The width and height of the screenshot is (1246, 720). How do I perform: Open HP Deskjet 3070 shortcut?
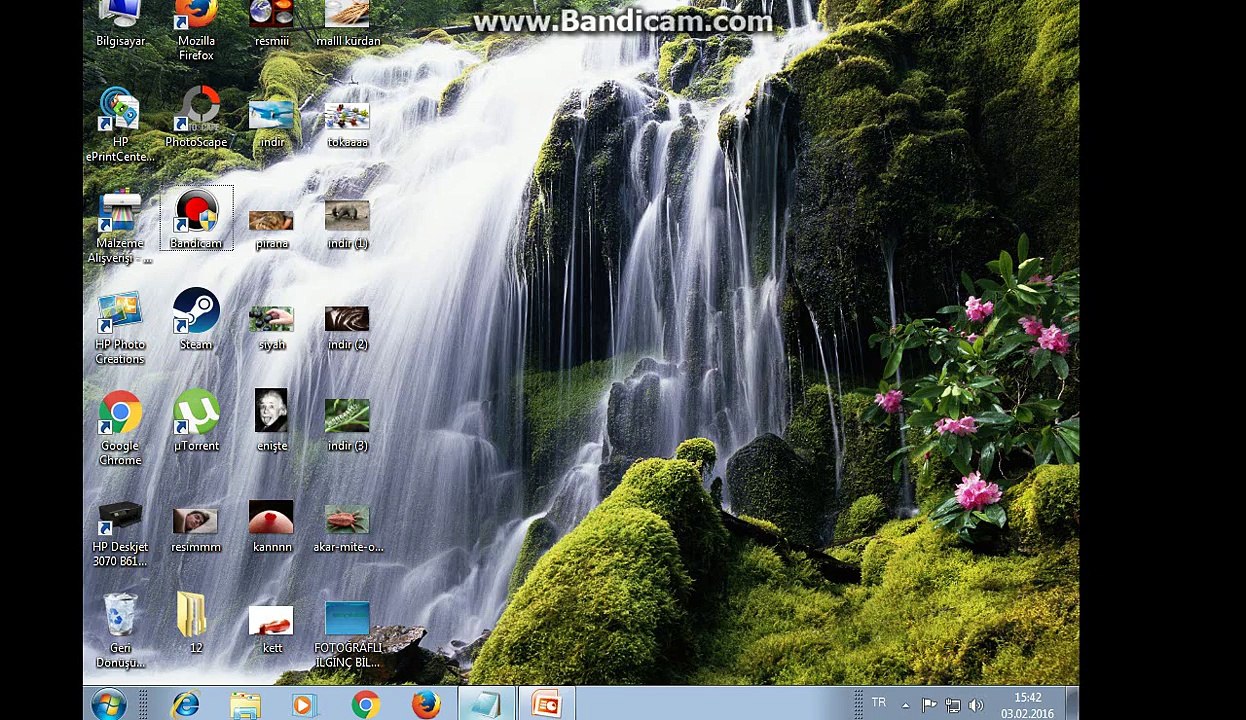click(x=120, y=533)
